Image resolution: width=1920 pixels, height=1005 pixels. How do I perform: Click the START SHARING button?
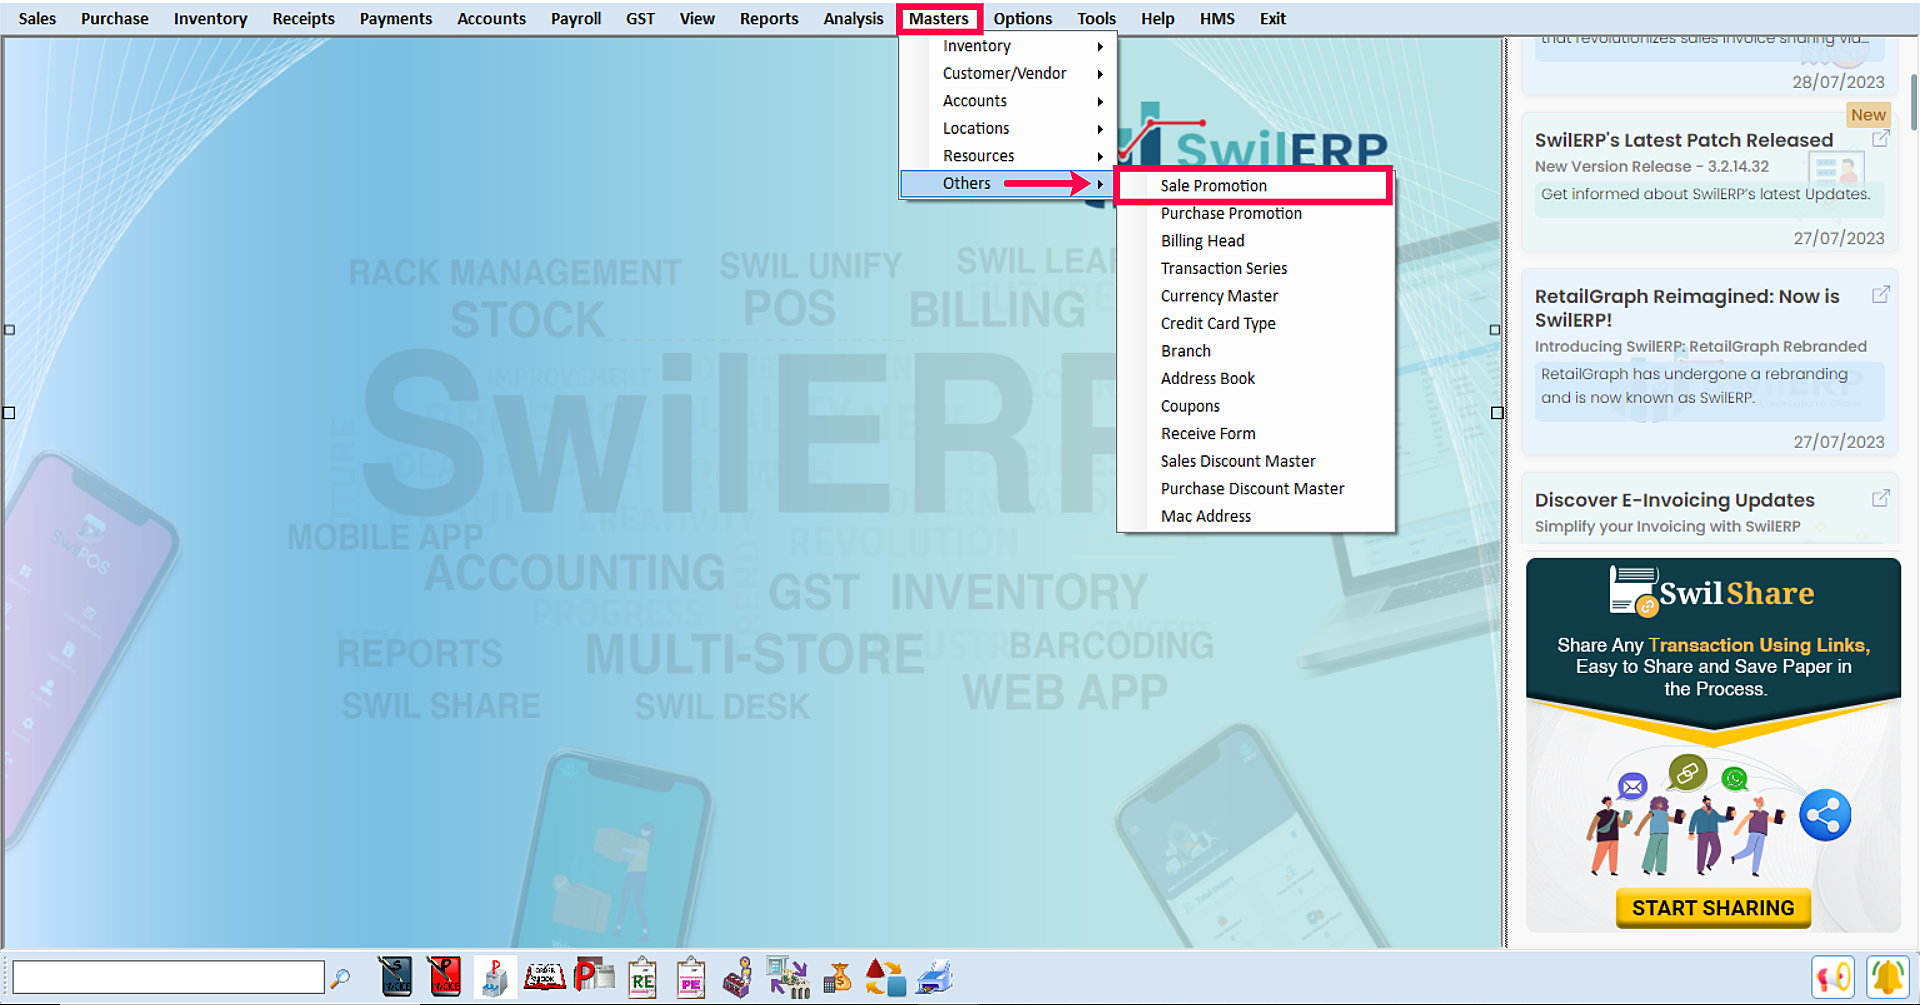pyautogui.click(x=1713, y=908)
